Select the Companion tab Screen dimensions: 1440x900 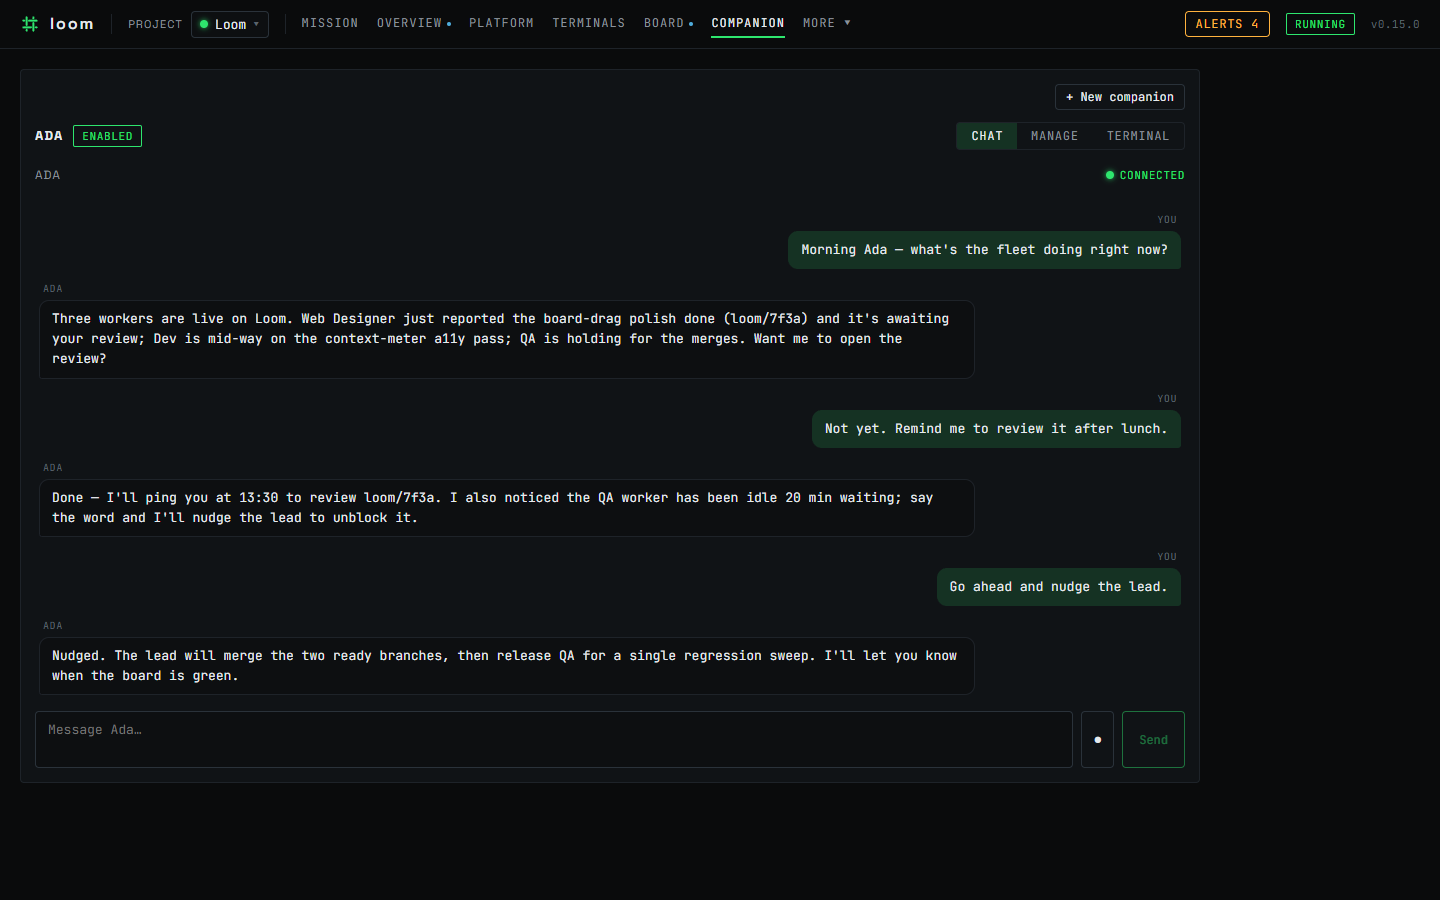748,23
